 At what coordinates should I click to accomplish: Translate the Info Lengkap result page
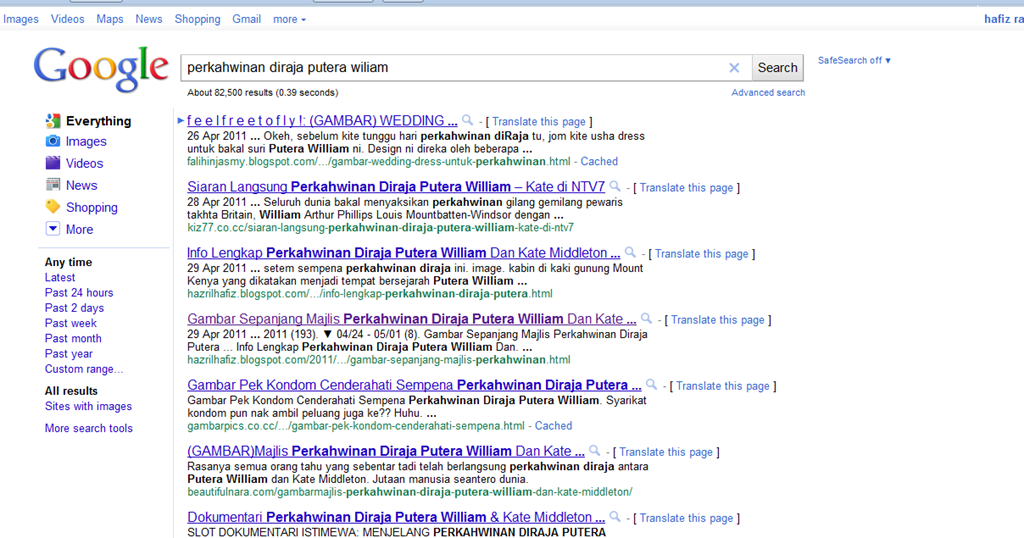coord(701,253)
